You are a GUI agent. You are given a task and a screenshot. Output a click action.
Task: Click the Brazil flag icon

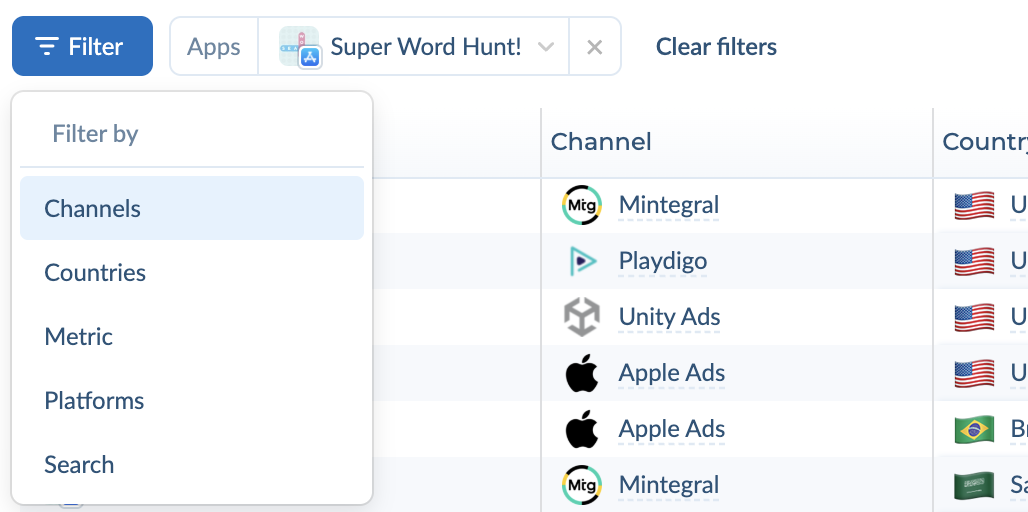coord(974,429)
